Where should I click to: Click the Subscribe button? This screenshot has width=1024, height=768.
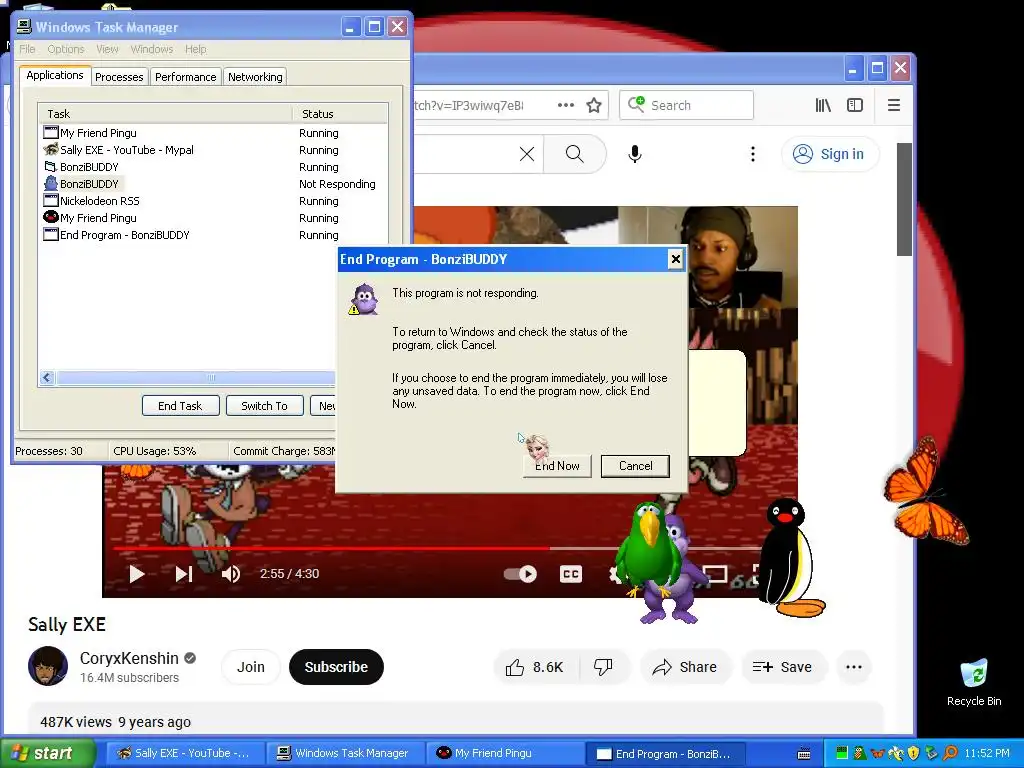(x=336, y=667)
